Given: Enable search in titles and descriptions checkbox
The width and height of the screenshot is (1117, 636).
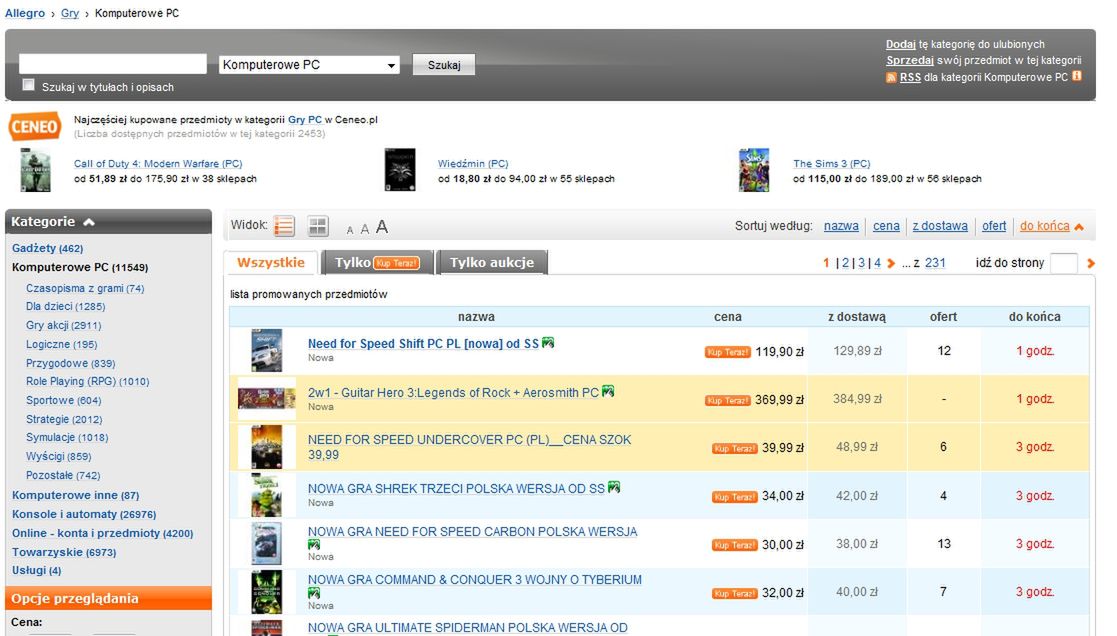Looking at the screenshot, I should coord(28,85).
